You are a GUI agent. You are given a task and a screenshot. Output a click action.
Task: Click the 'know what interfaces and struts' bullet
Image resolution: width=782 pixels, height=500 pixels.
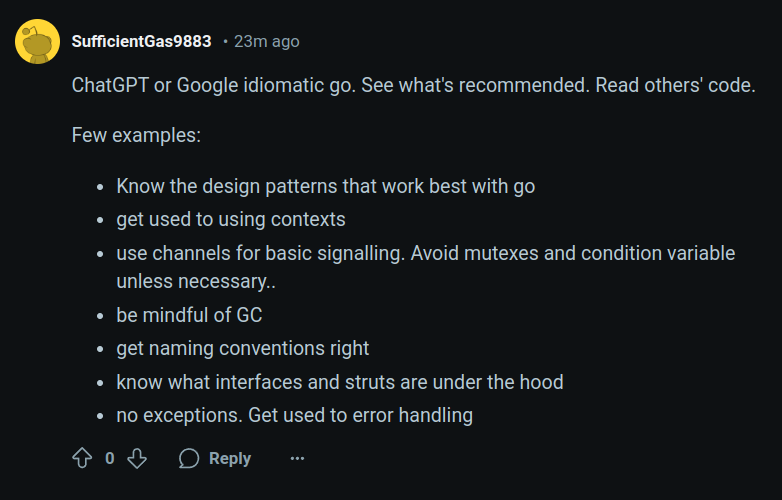pyautogui.click(x=340, y=382)
